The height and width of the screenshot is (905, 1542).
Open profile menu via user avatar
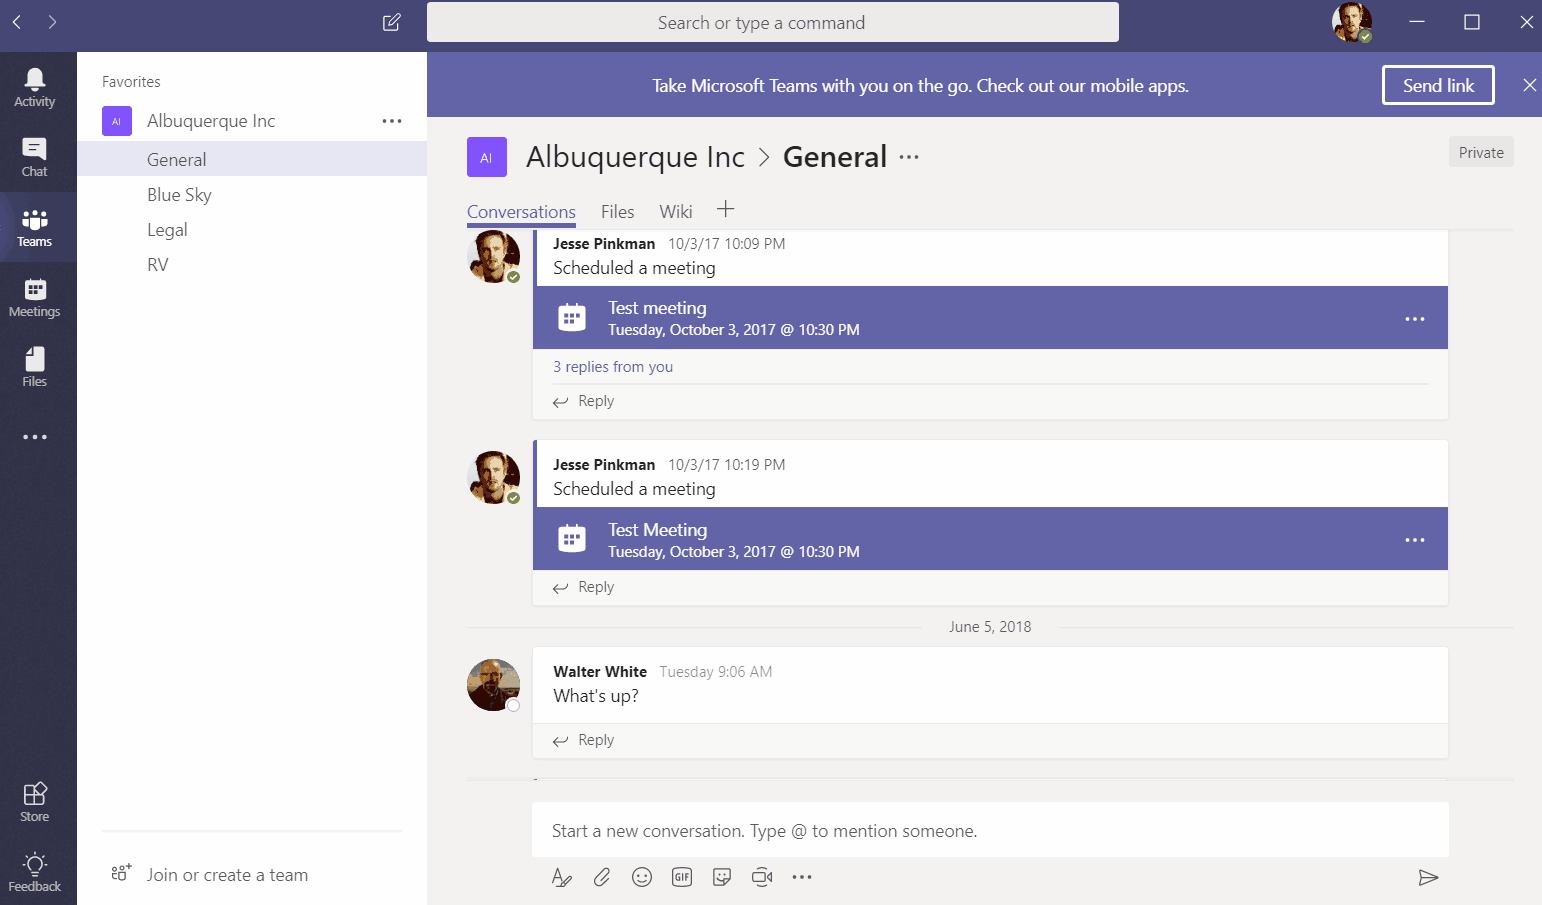pyautogui.click(x=1352, y=22)
